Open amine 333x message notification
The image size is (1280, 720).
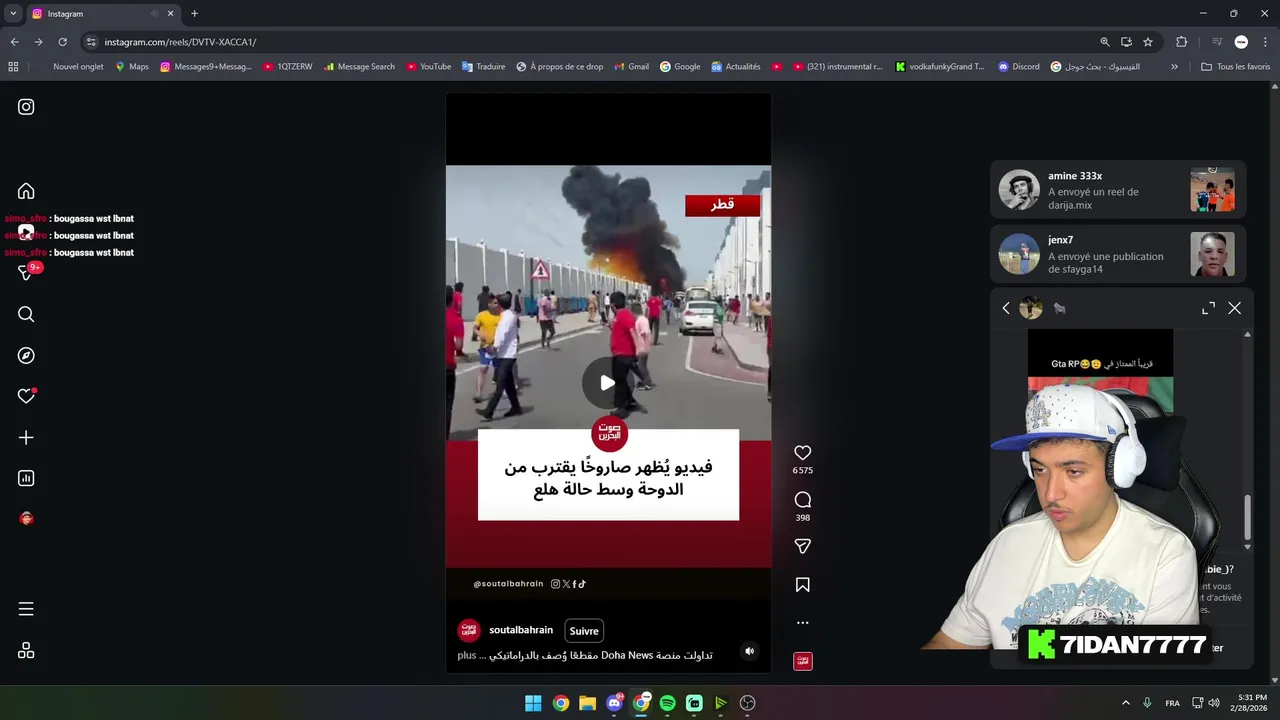1117,190
